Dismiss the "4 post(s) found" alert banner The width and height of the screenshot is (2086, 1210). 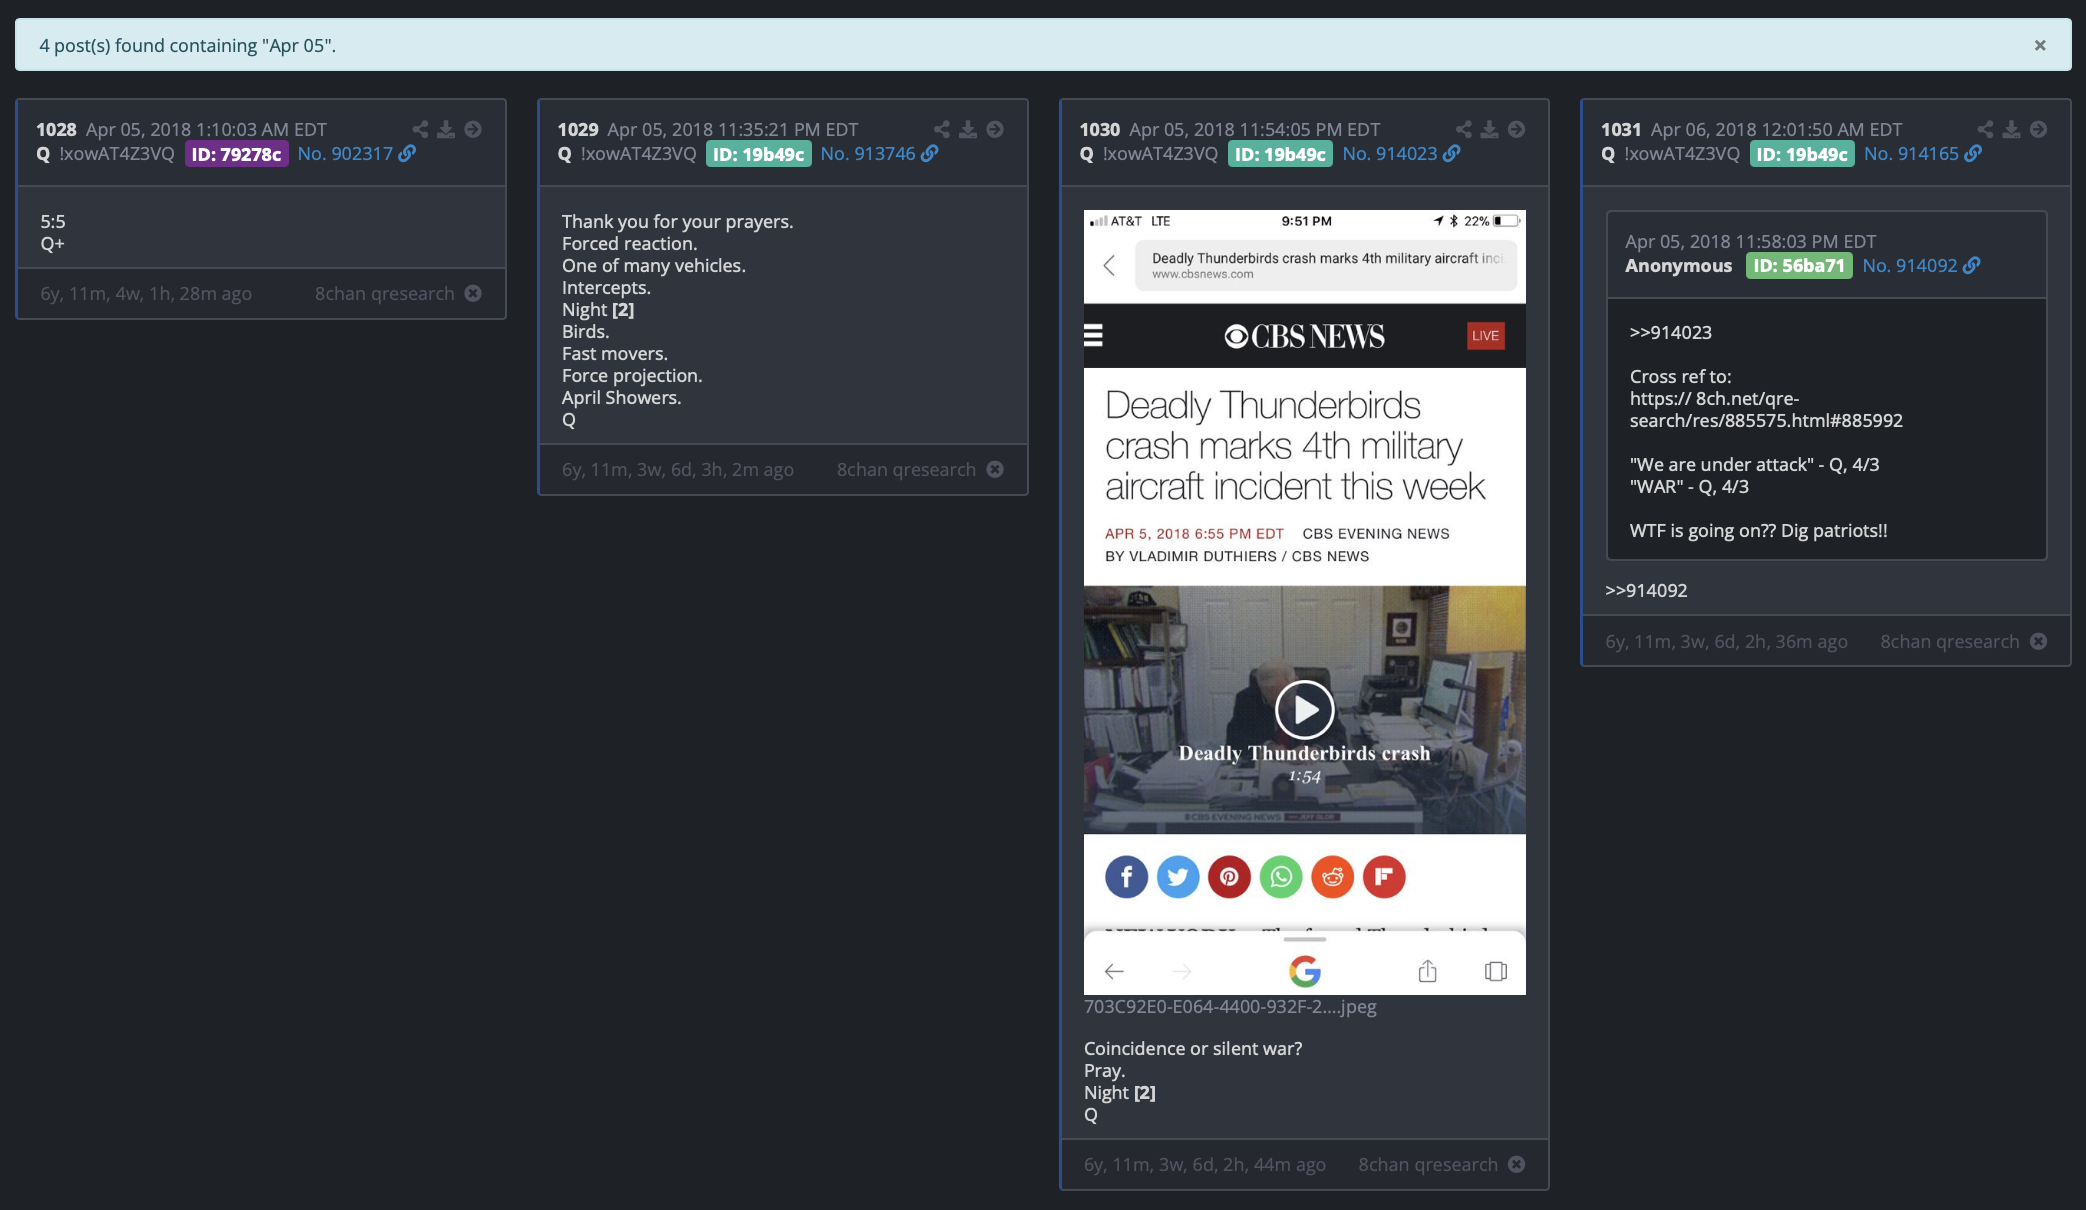coord(2040,45)
